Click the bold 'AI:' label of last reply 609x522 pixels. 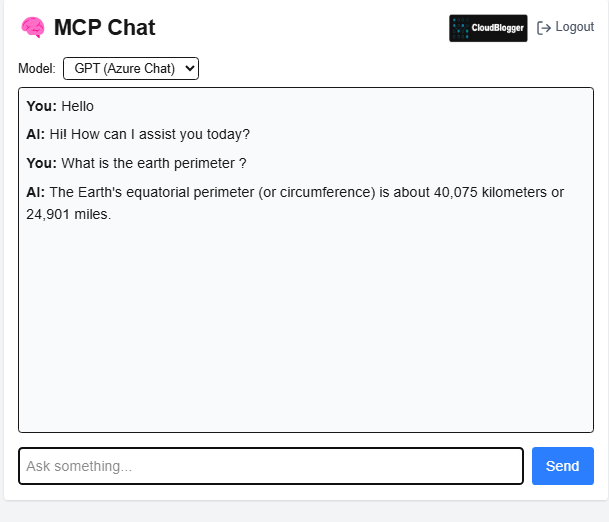36,192
